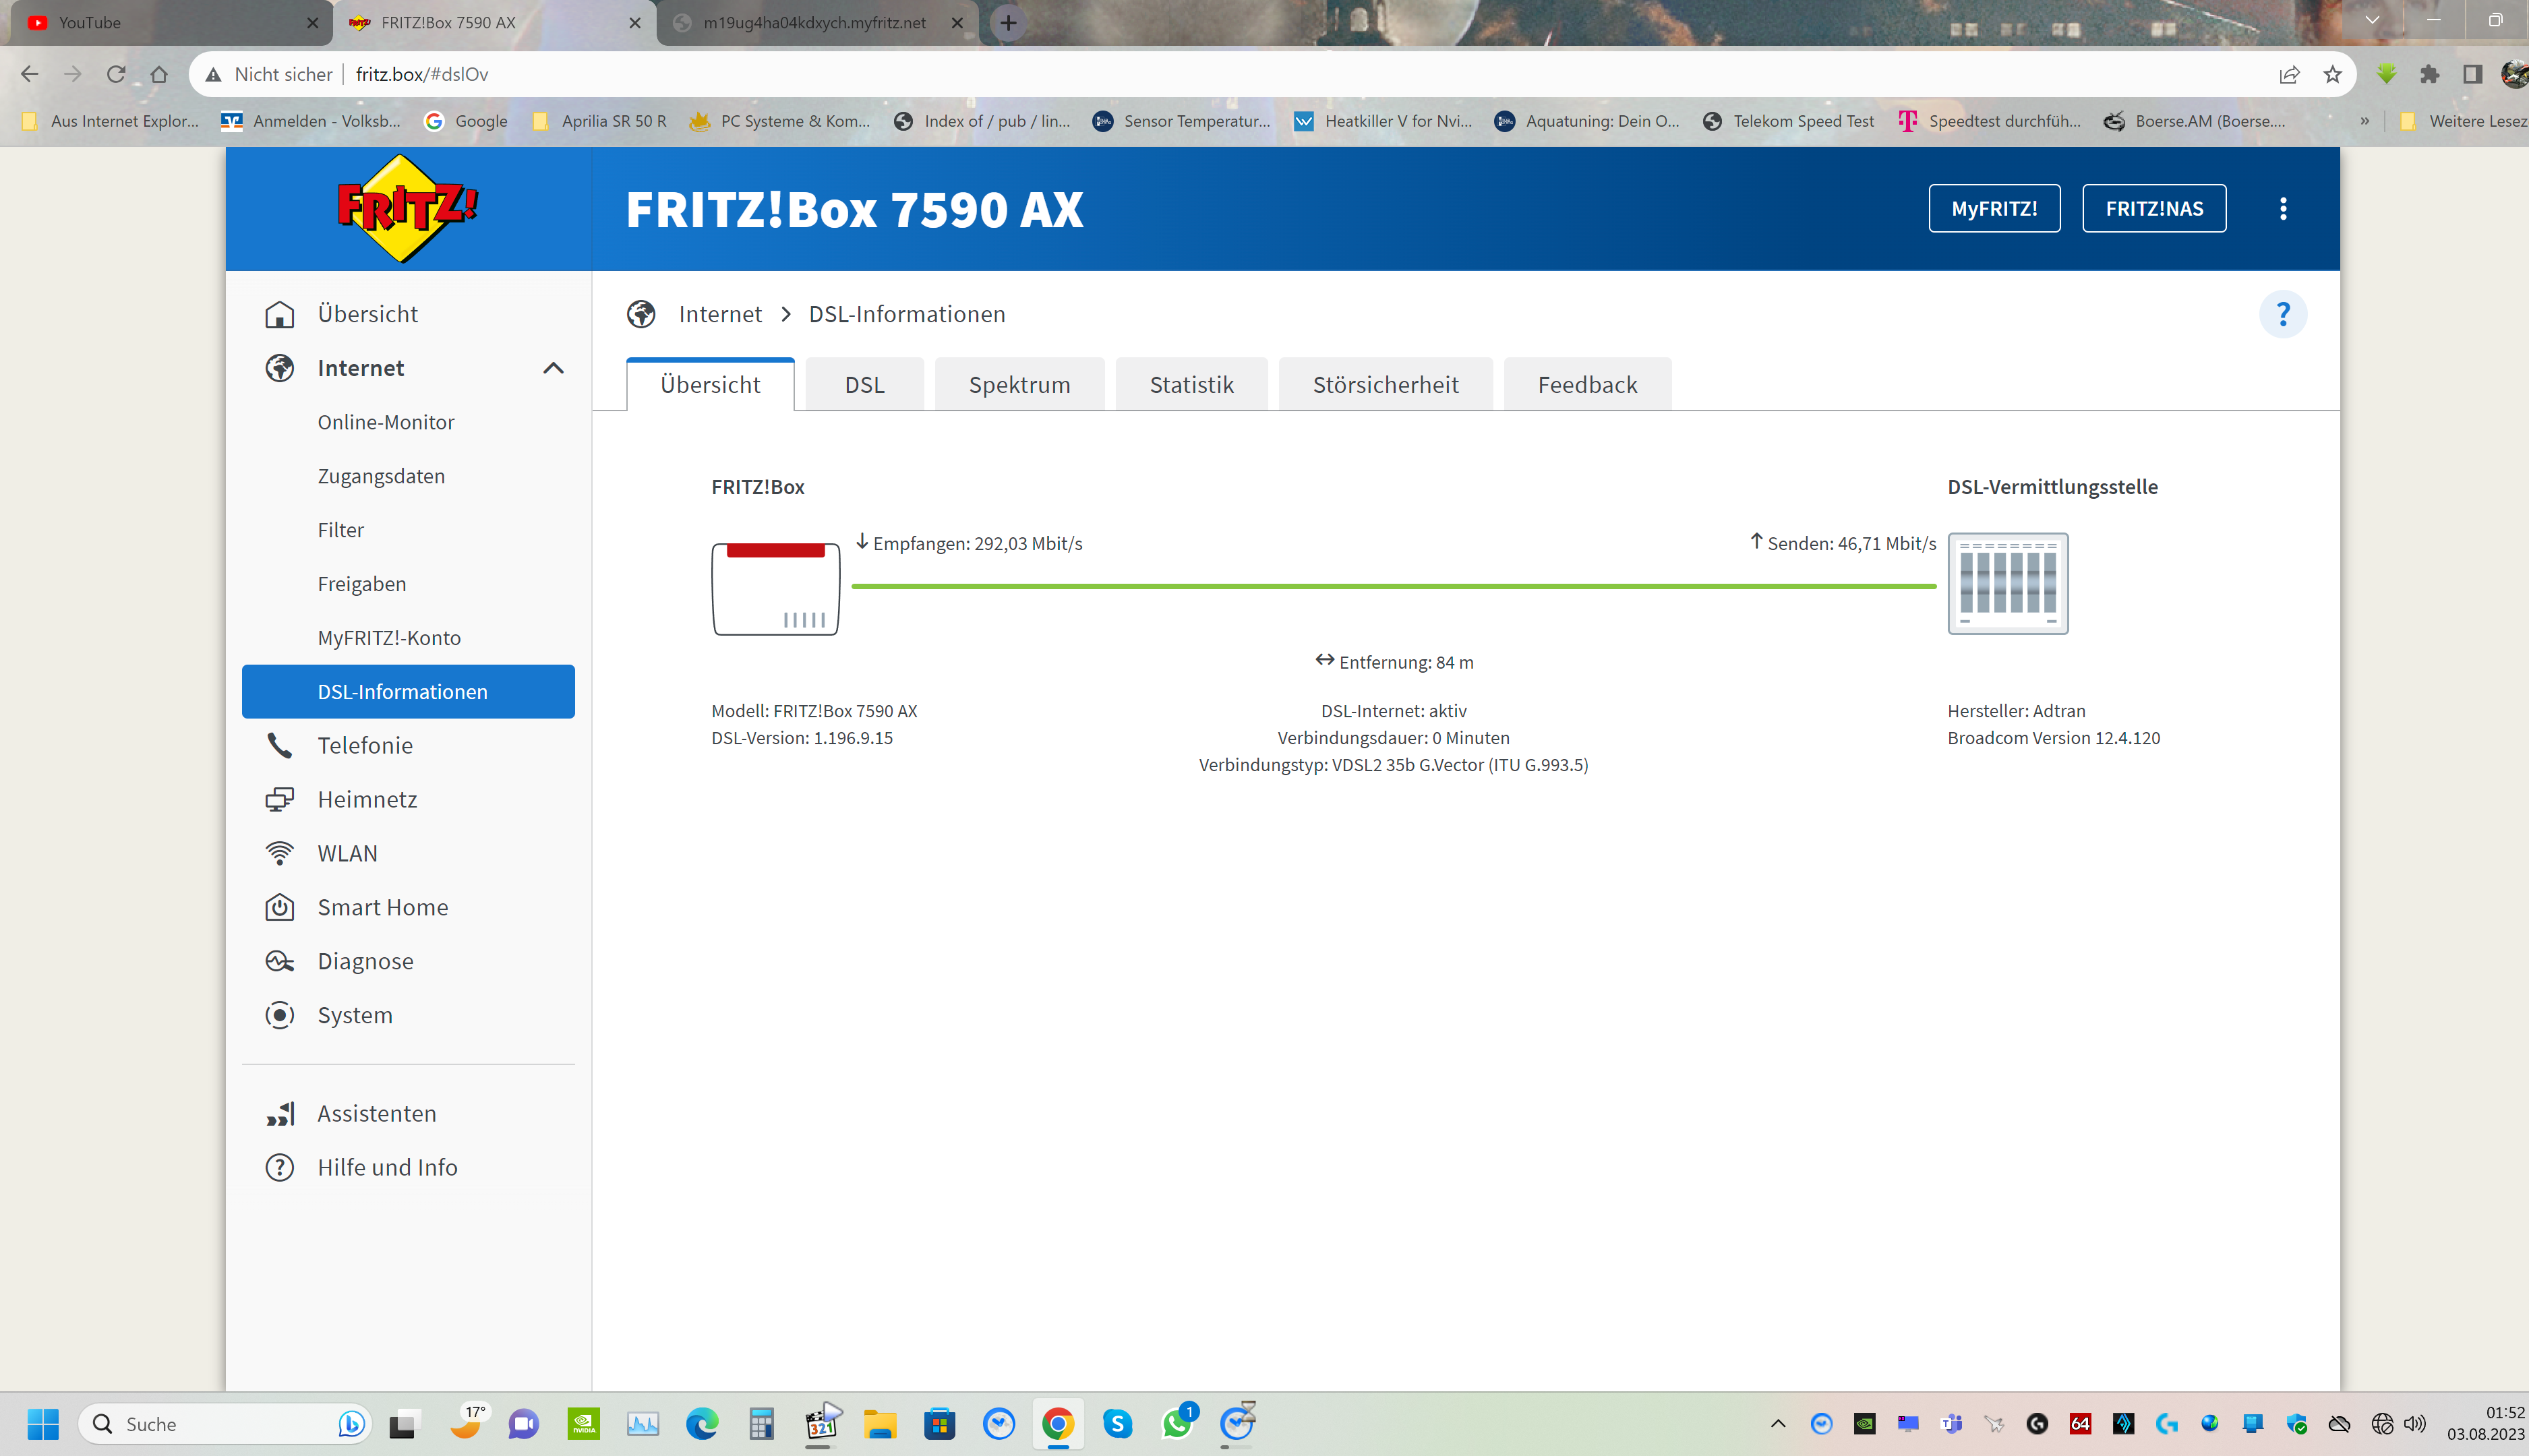
Task: Click the globe icon in breadcrumb
Action: pyautogui.click(x=641, y=314)
